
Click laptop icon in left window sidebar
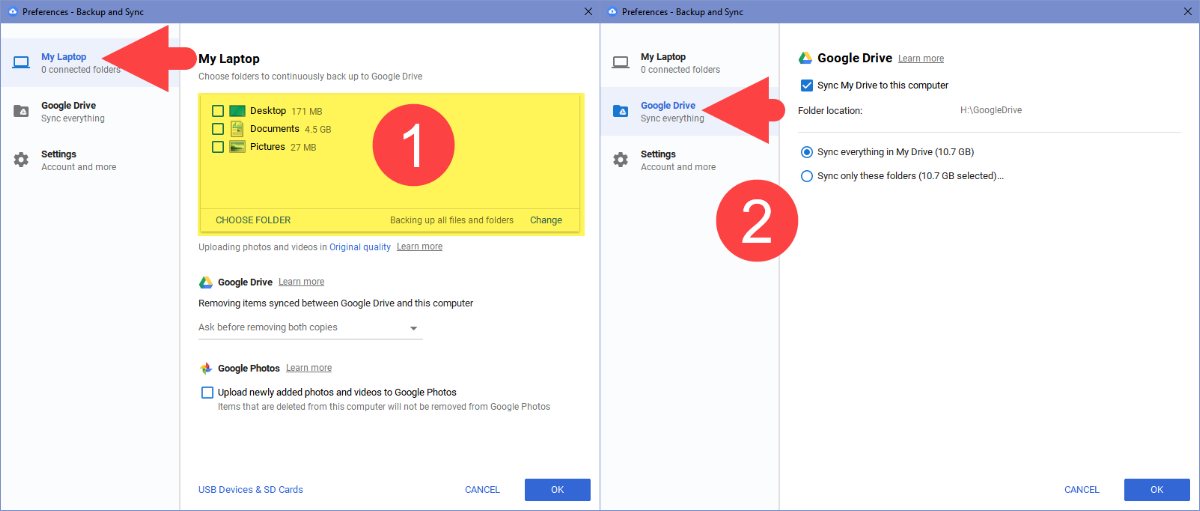21,63
